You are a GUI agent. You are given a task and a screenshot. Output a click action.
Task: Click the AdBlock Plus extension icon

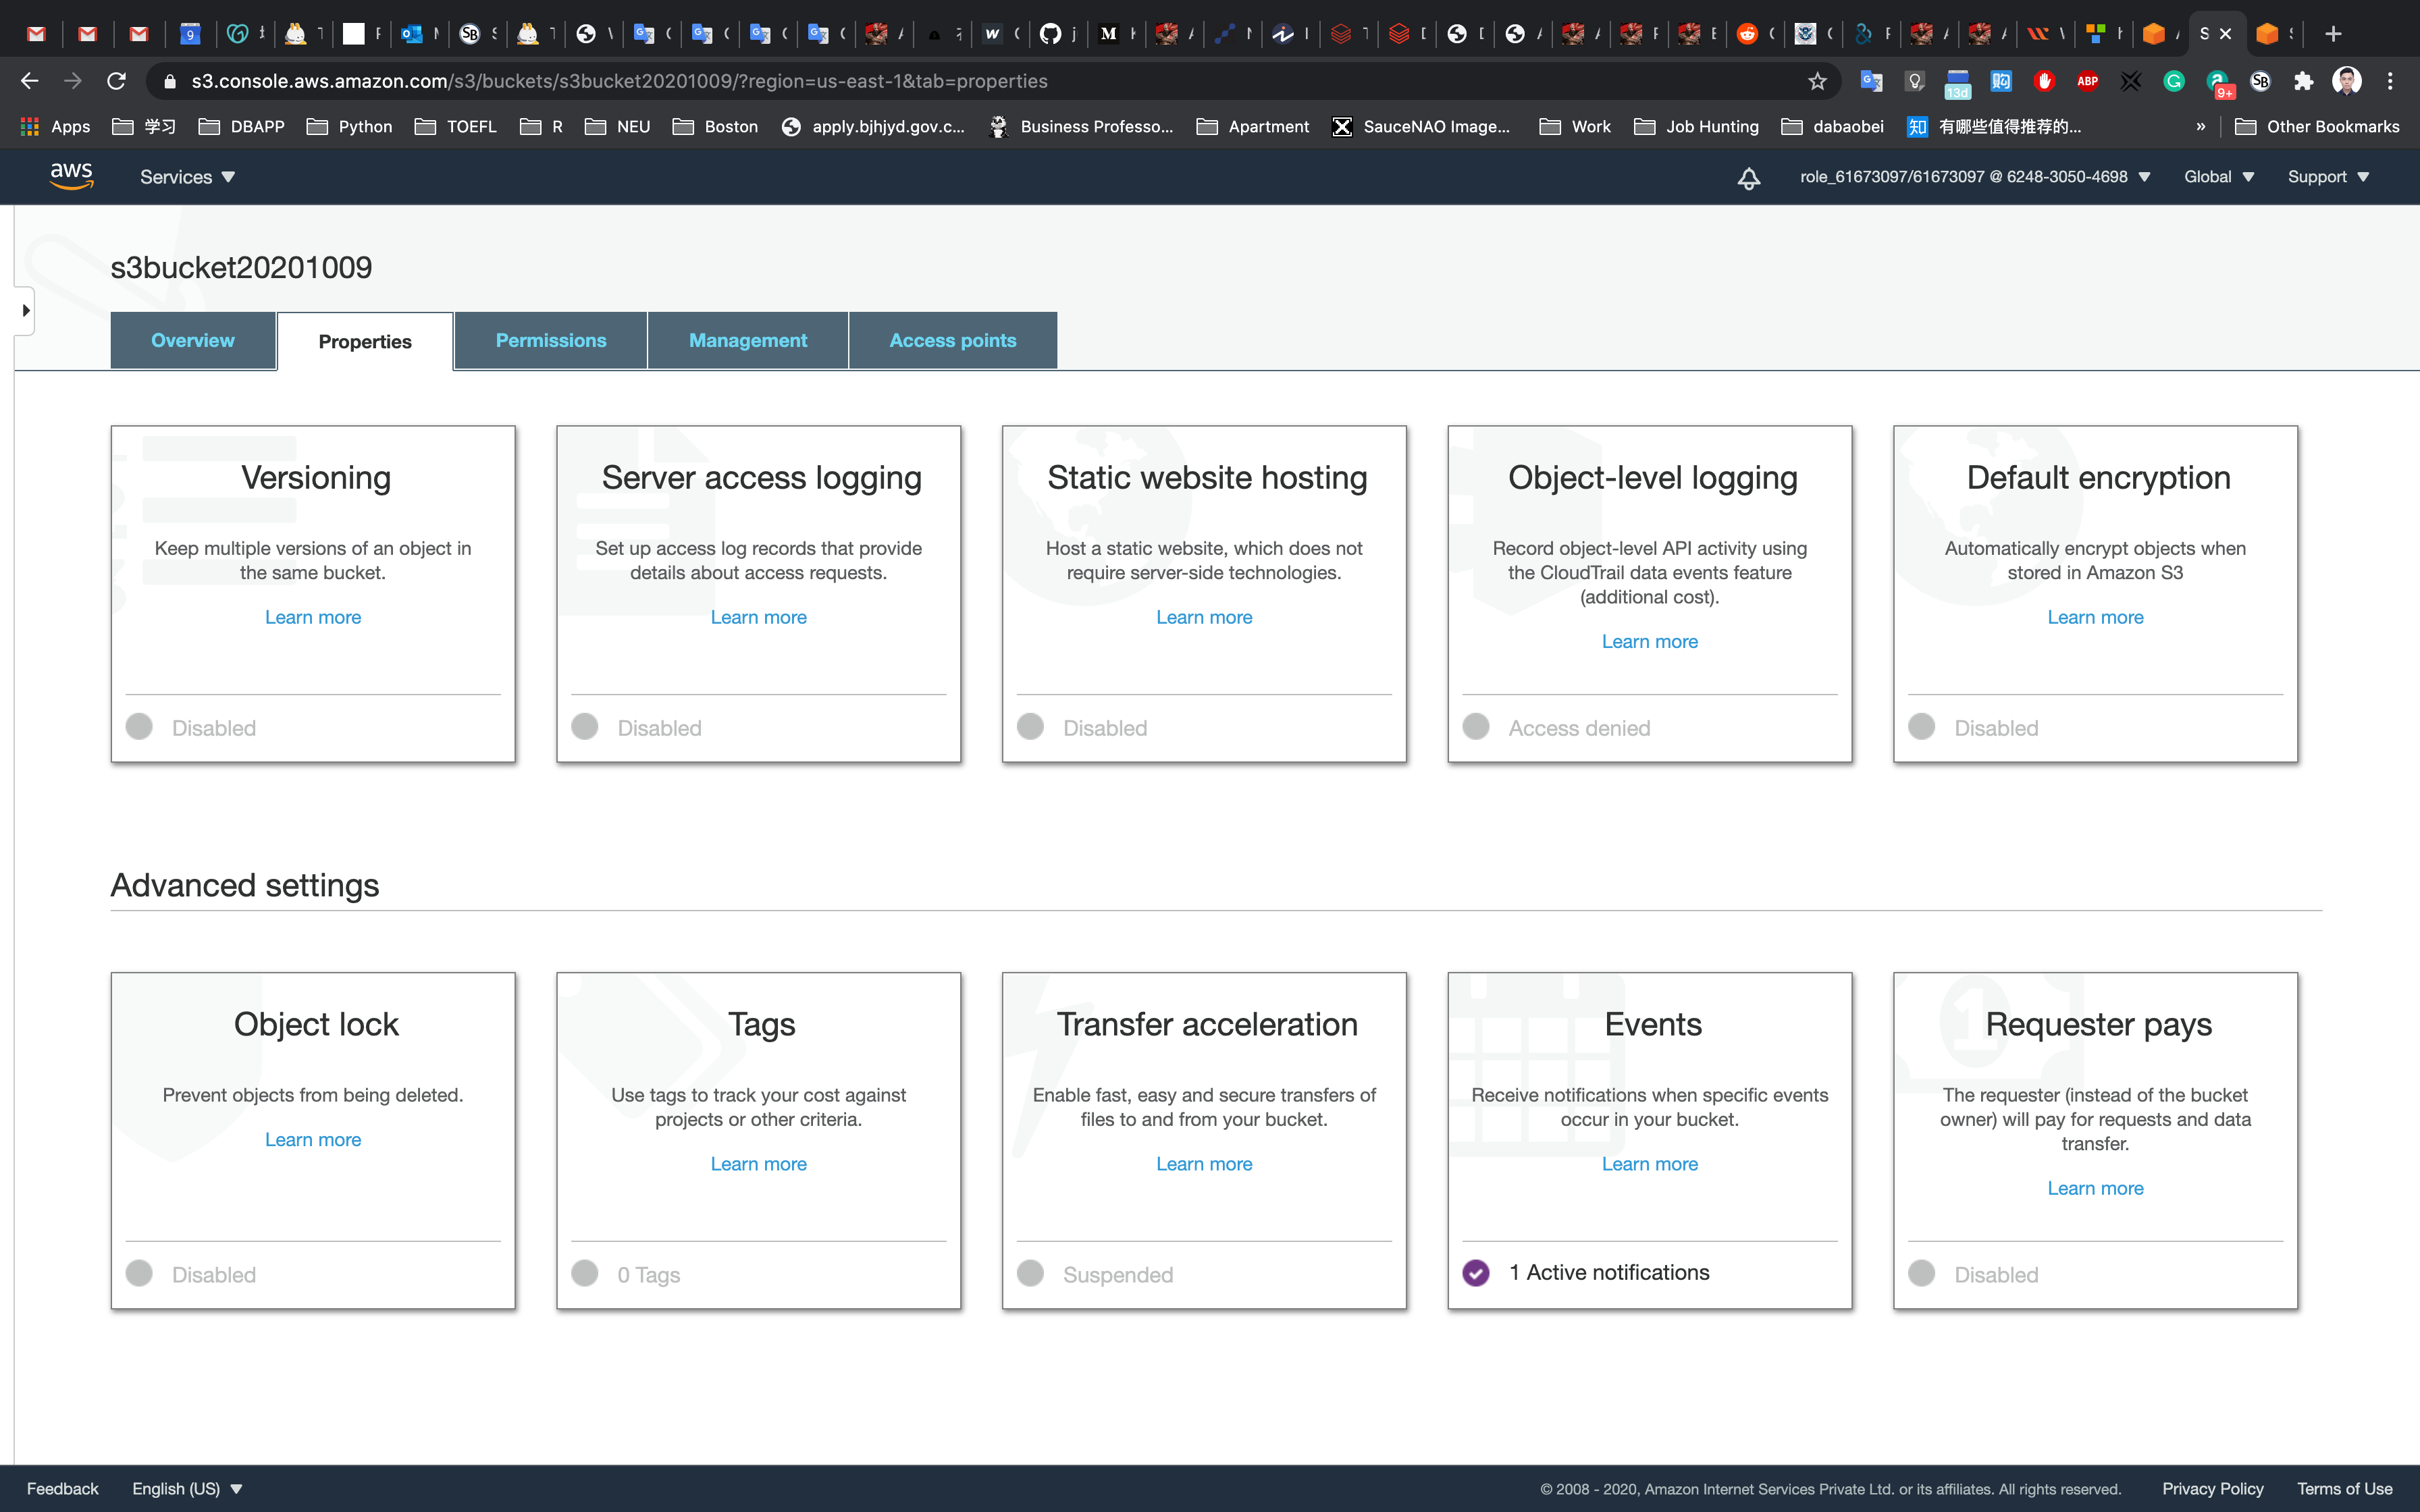pyautogui.click(x=2087, y=81)
